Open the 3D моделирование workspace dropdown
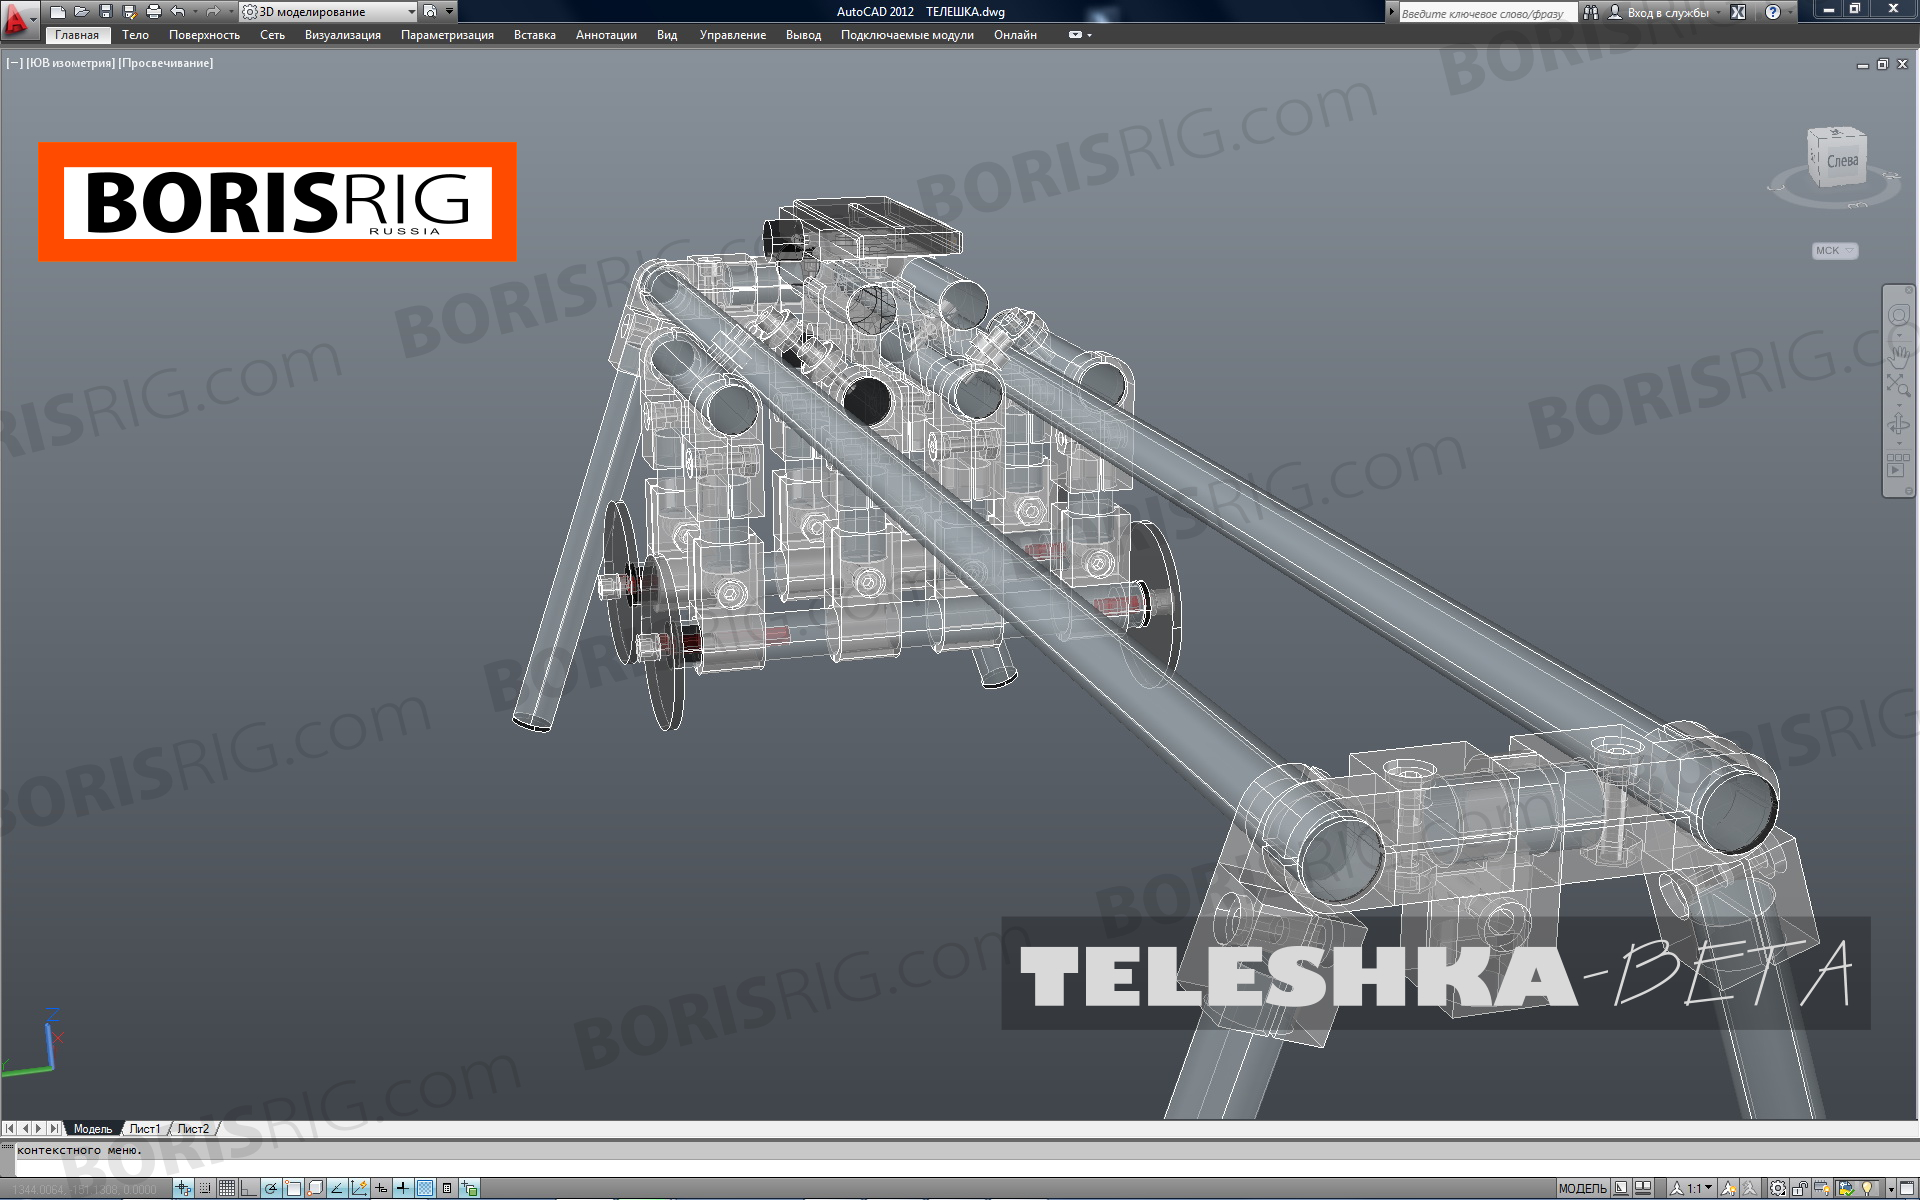The height and width of the screenshot is (1200, 1920). pos(329,12)
